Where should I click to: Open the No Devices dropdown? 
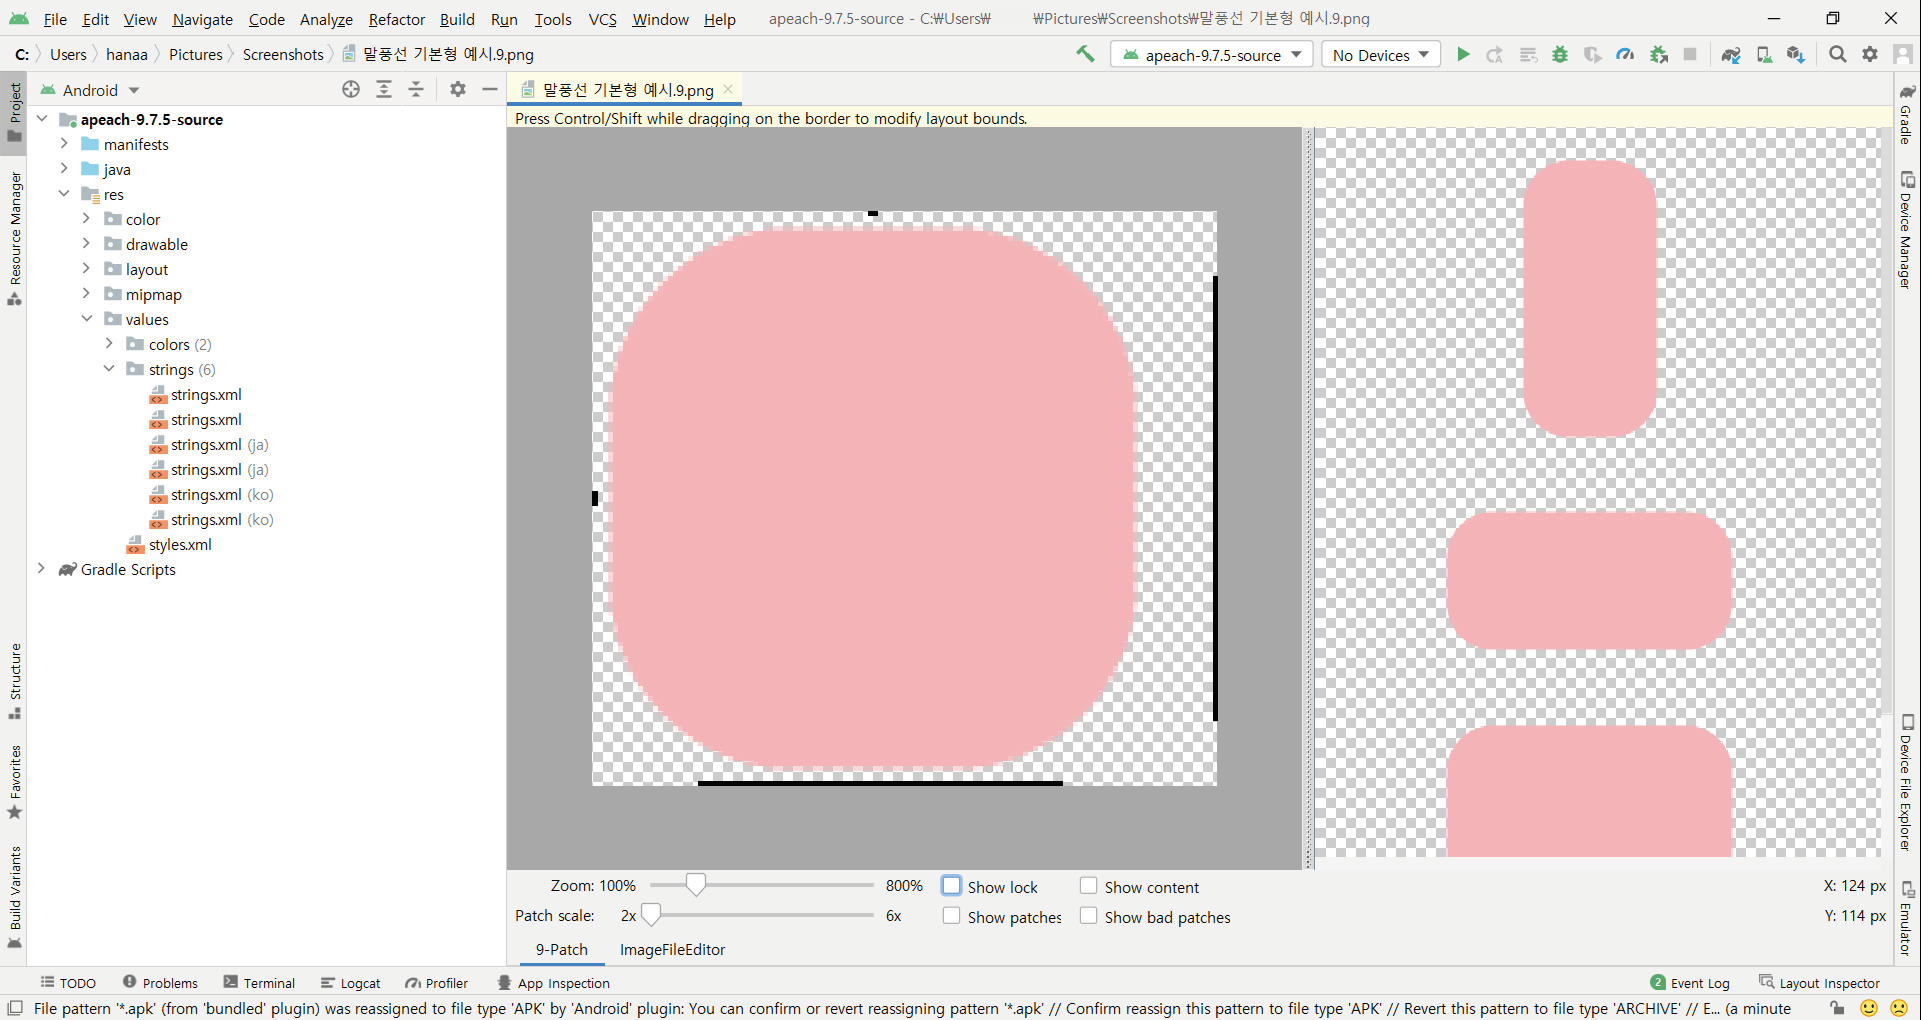pyautogui.click(x=1380, y=55)
